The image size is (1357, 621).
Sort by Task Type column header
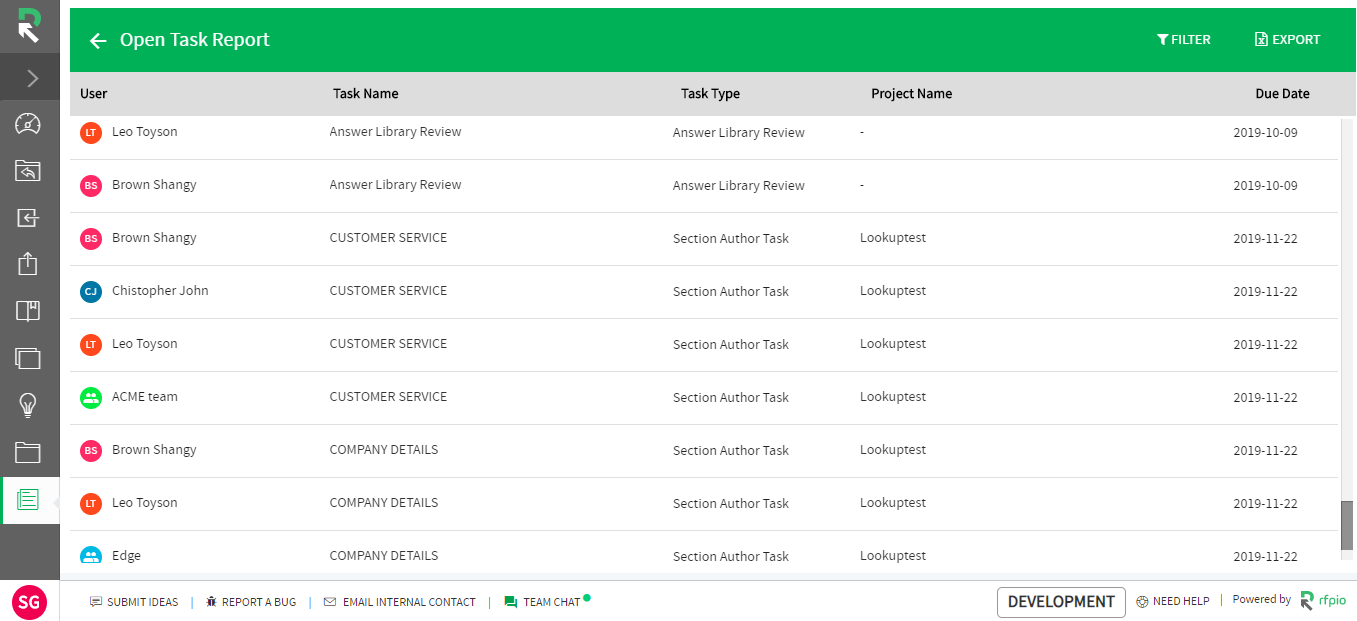(x=711, y=94)
